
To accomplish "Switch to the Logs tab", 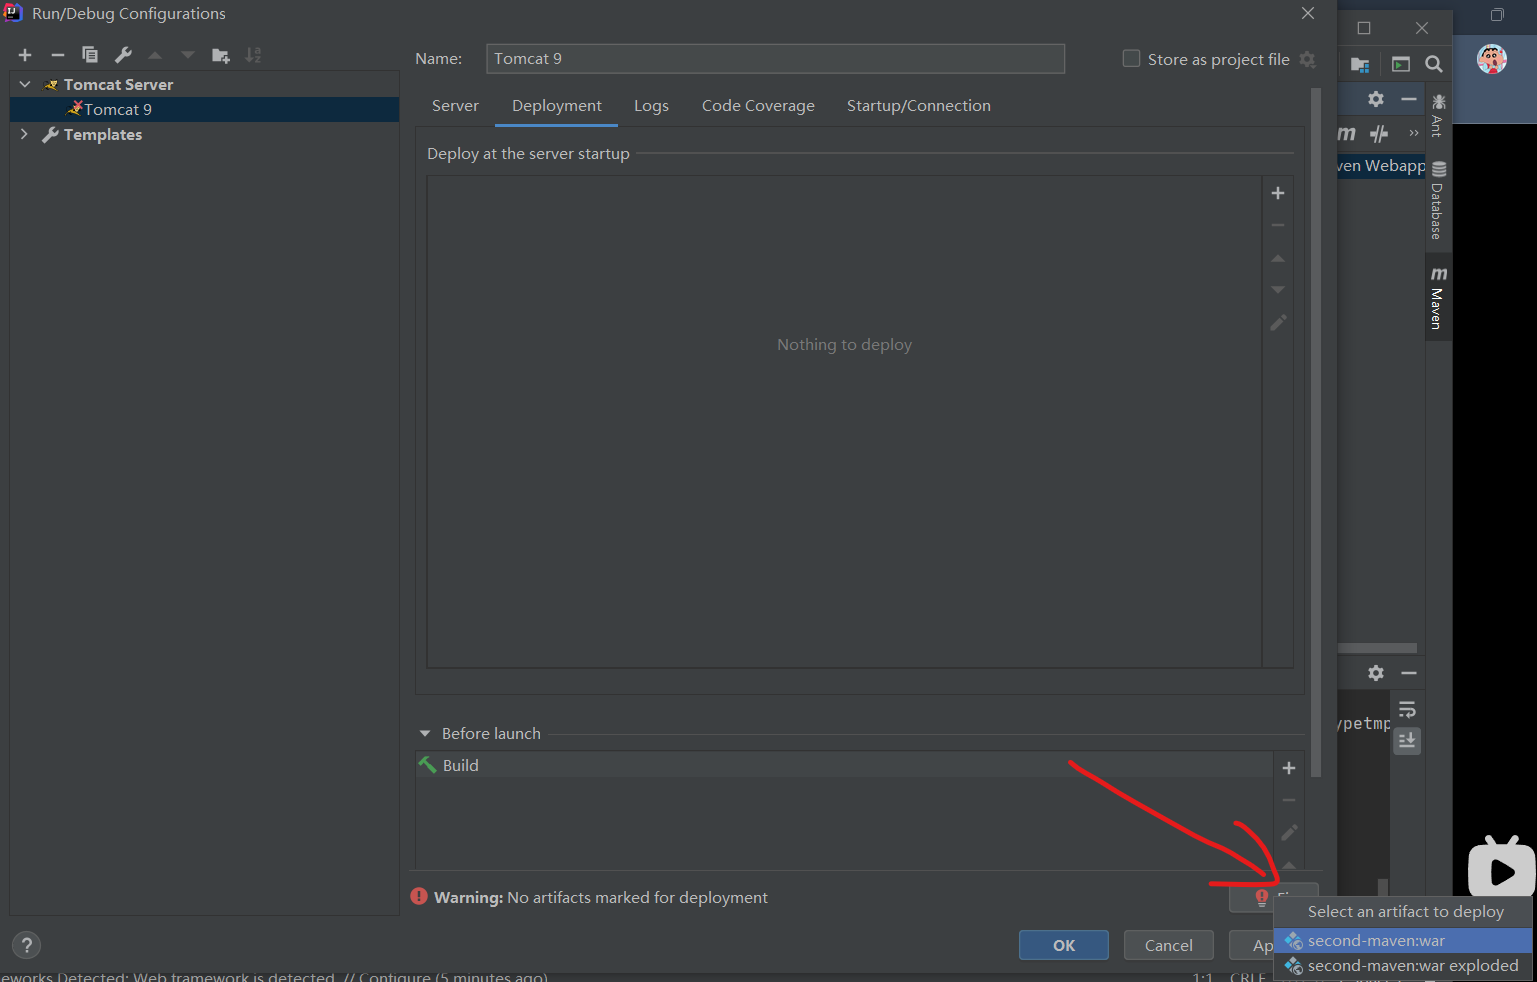I will tap(651, 105).
